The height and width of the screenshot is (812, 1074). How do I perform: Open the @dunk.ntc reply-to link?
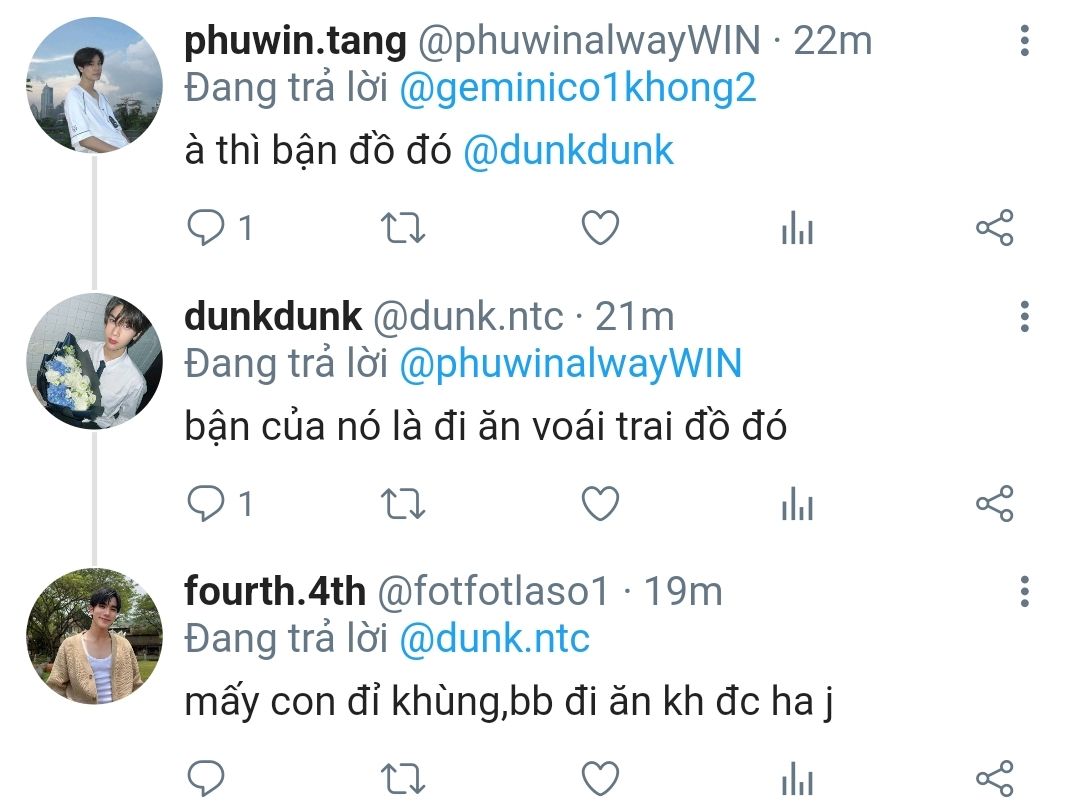(x=495, y=639)
